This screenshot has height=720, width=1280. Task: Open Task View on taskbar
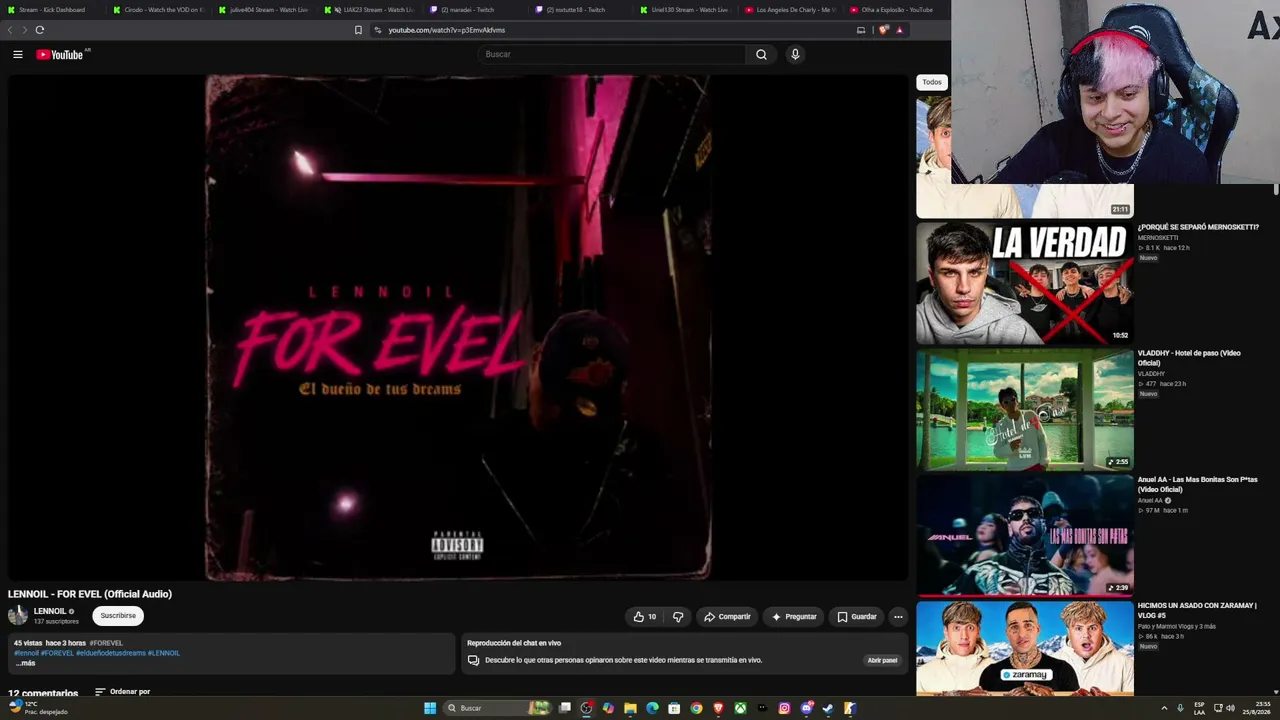point(565,708)
